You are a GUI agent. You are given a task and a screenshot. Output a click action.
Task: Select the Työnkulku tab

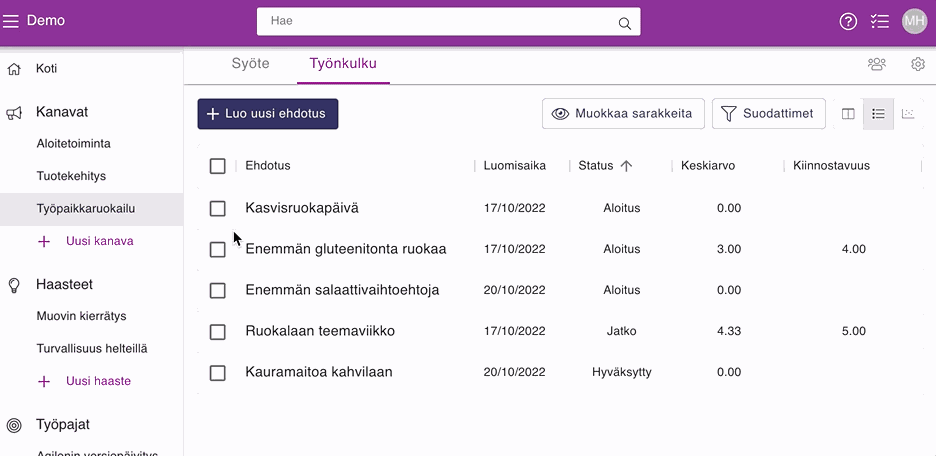pos(343,64)
